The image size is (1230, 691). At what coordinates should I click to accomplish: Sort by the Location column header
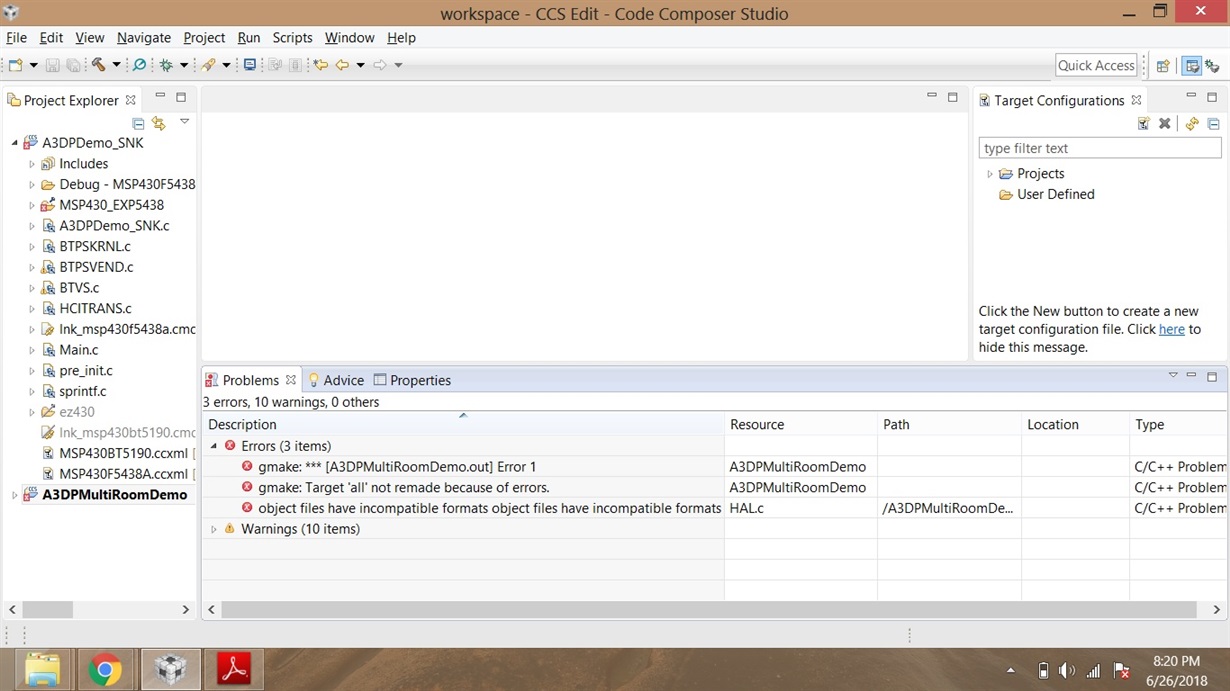1075,425
